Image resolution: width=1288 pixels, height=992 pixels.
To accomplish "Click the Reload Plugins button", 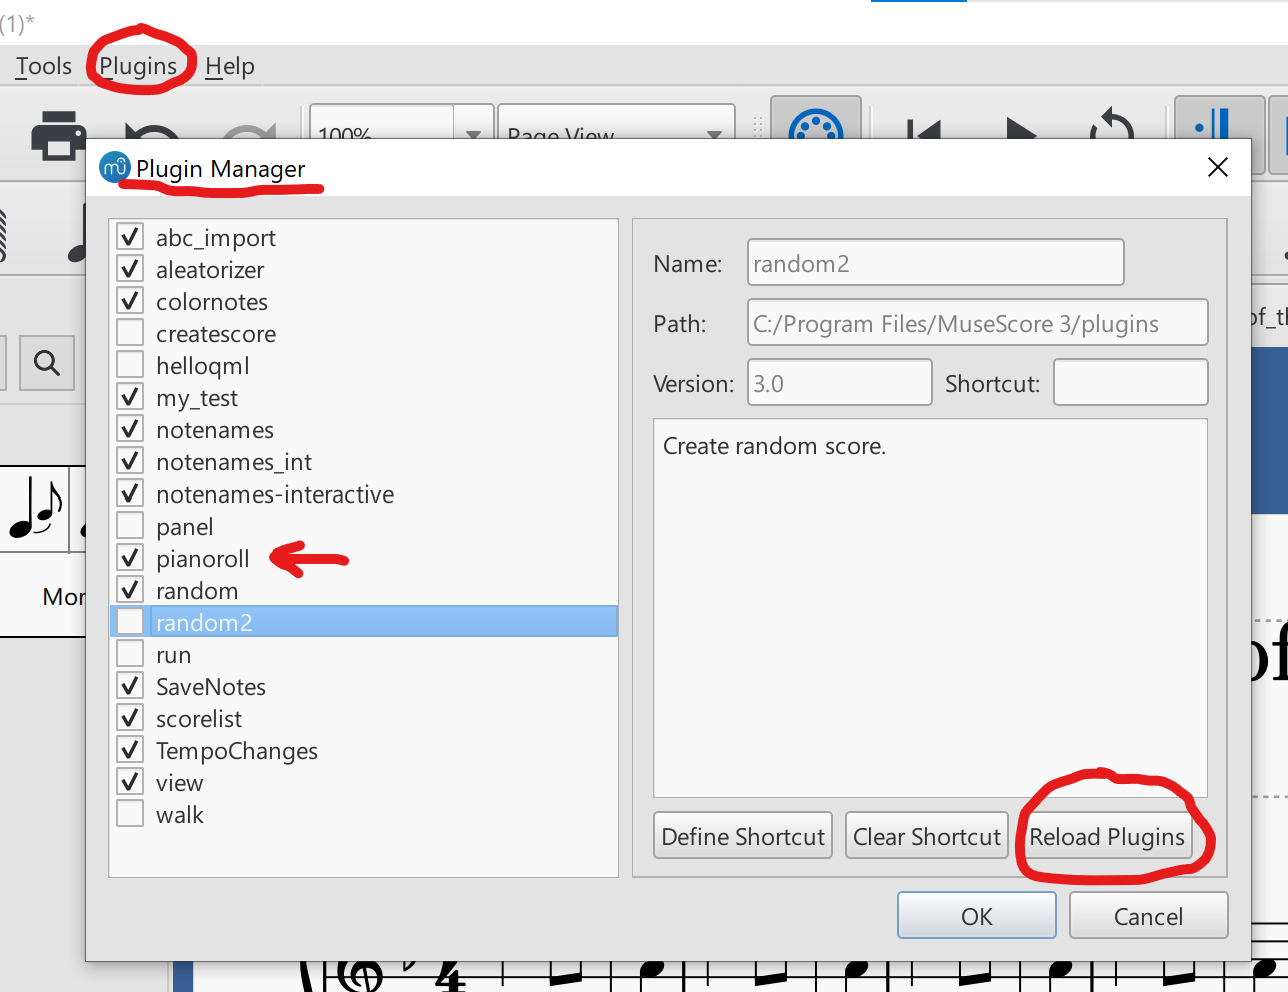I will [x=1107, y=837].
